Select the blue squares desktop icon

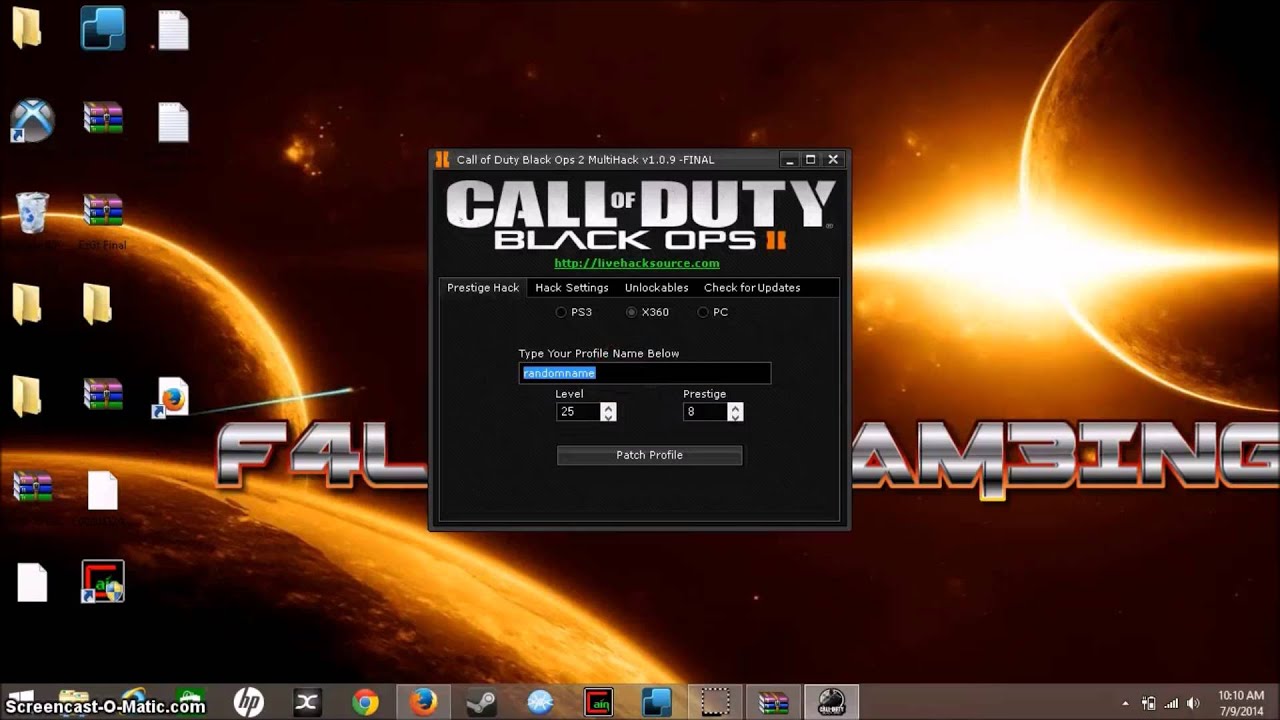[x=103, y=28]
